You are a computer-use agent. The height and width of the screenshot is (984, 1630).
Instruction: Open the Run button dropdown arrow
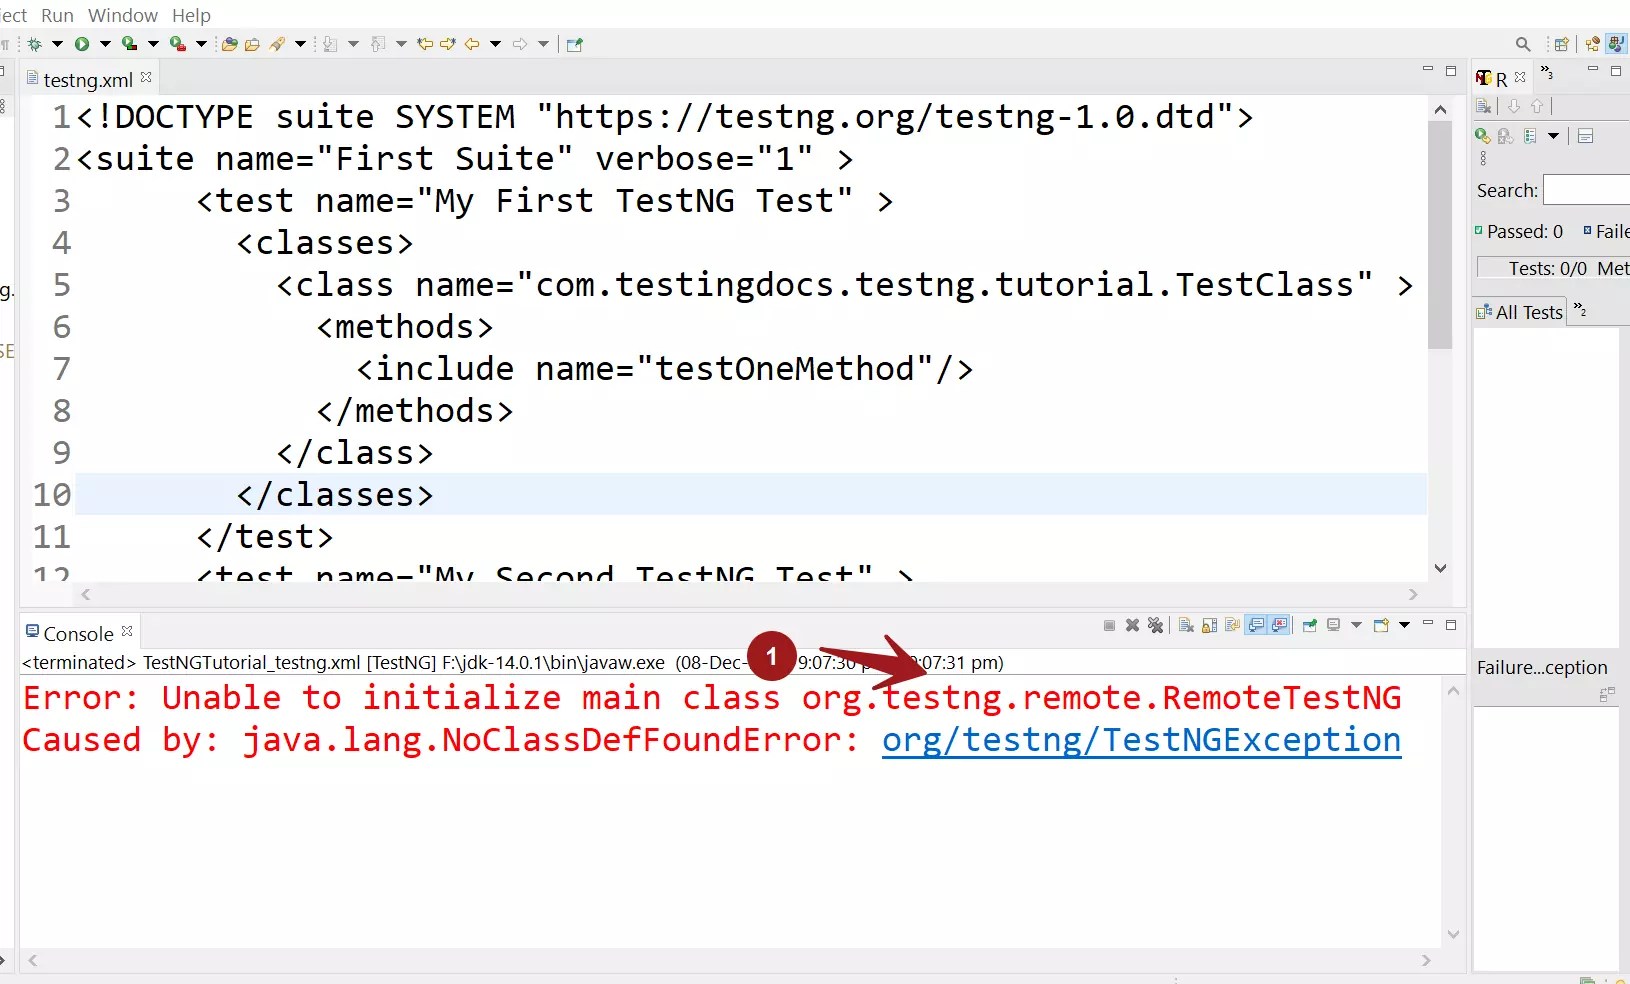click(106, 44)
